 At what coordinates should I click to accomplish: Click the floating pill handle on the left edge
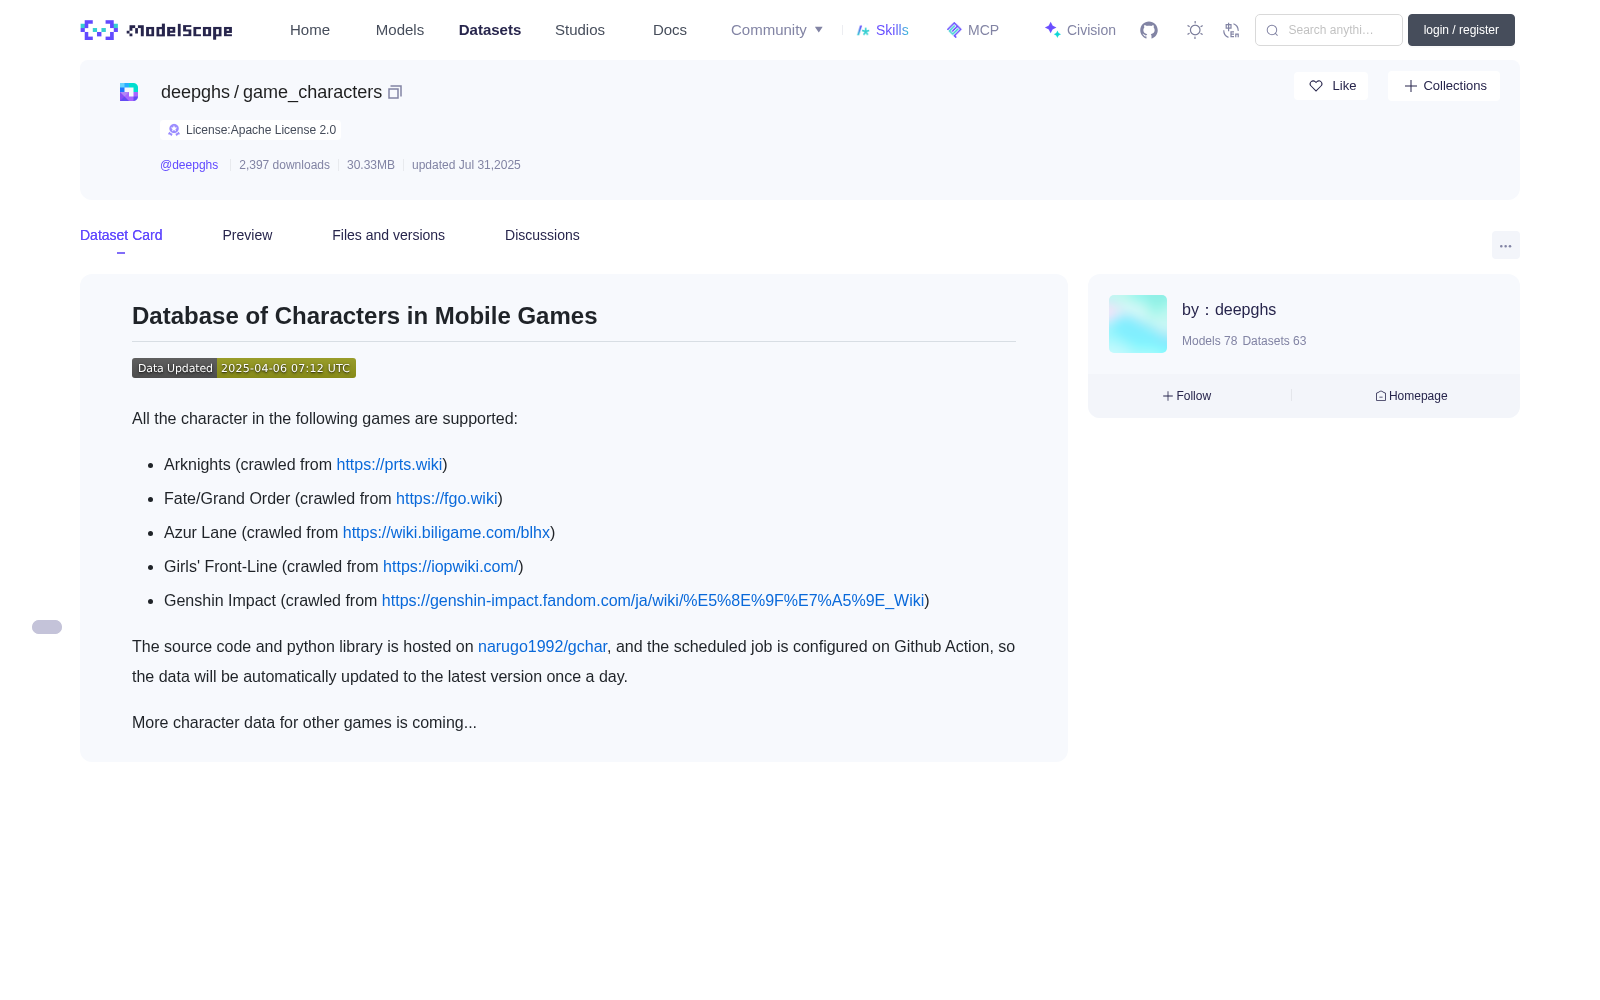47,627
